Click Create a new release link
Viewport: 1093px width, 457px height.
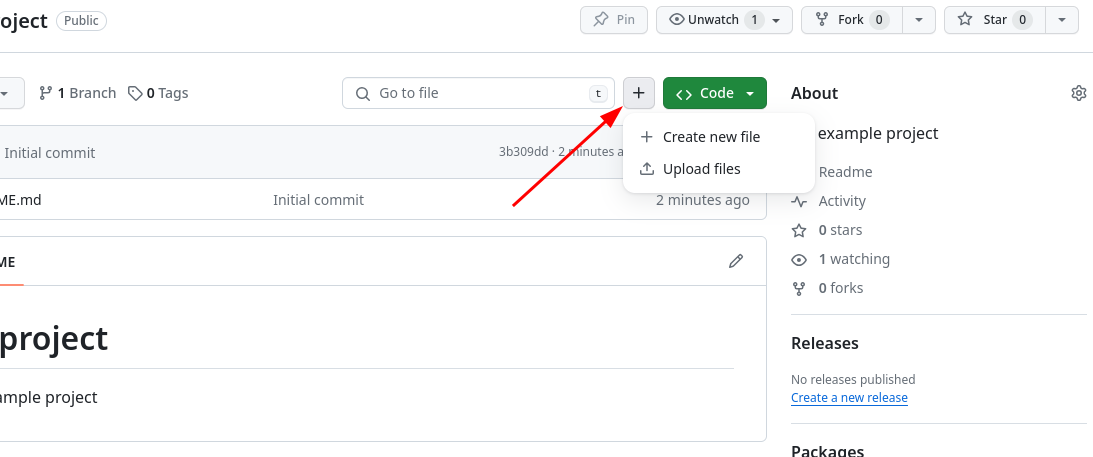849,397
